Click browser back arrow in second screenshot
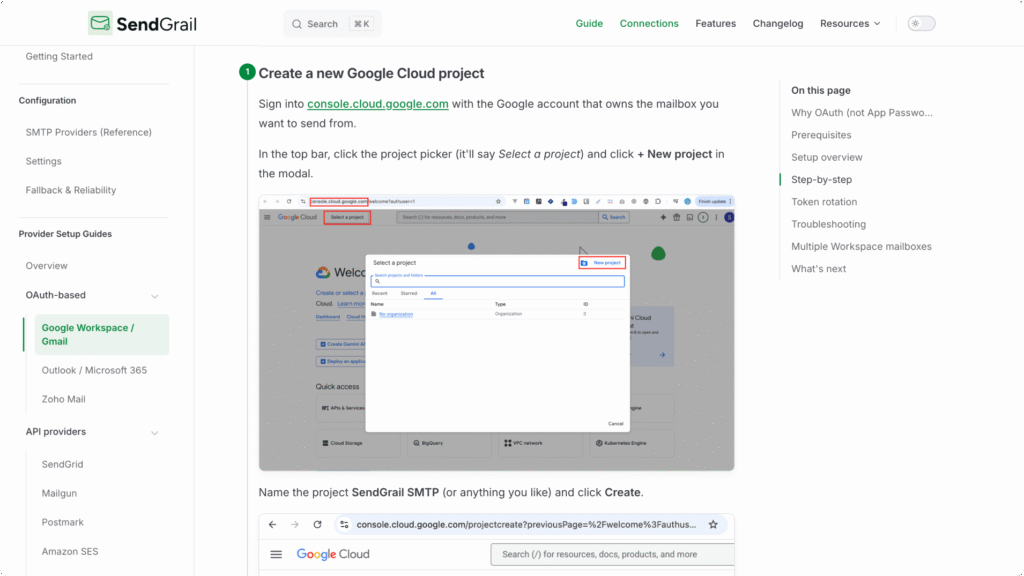 tap(272, 524)
